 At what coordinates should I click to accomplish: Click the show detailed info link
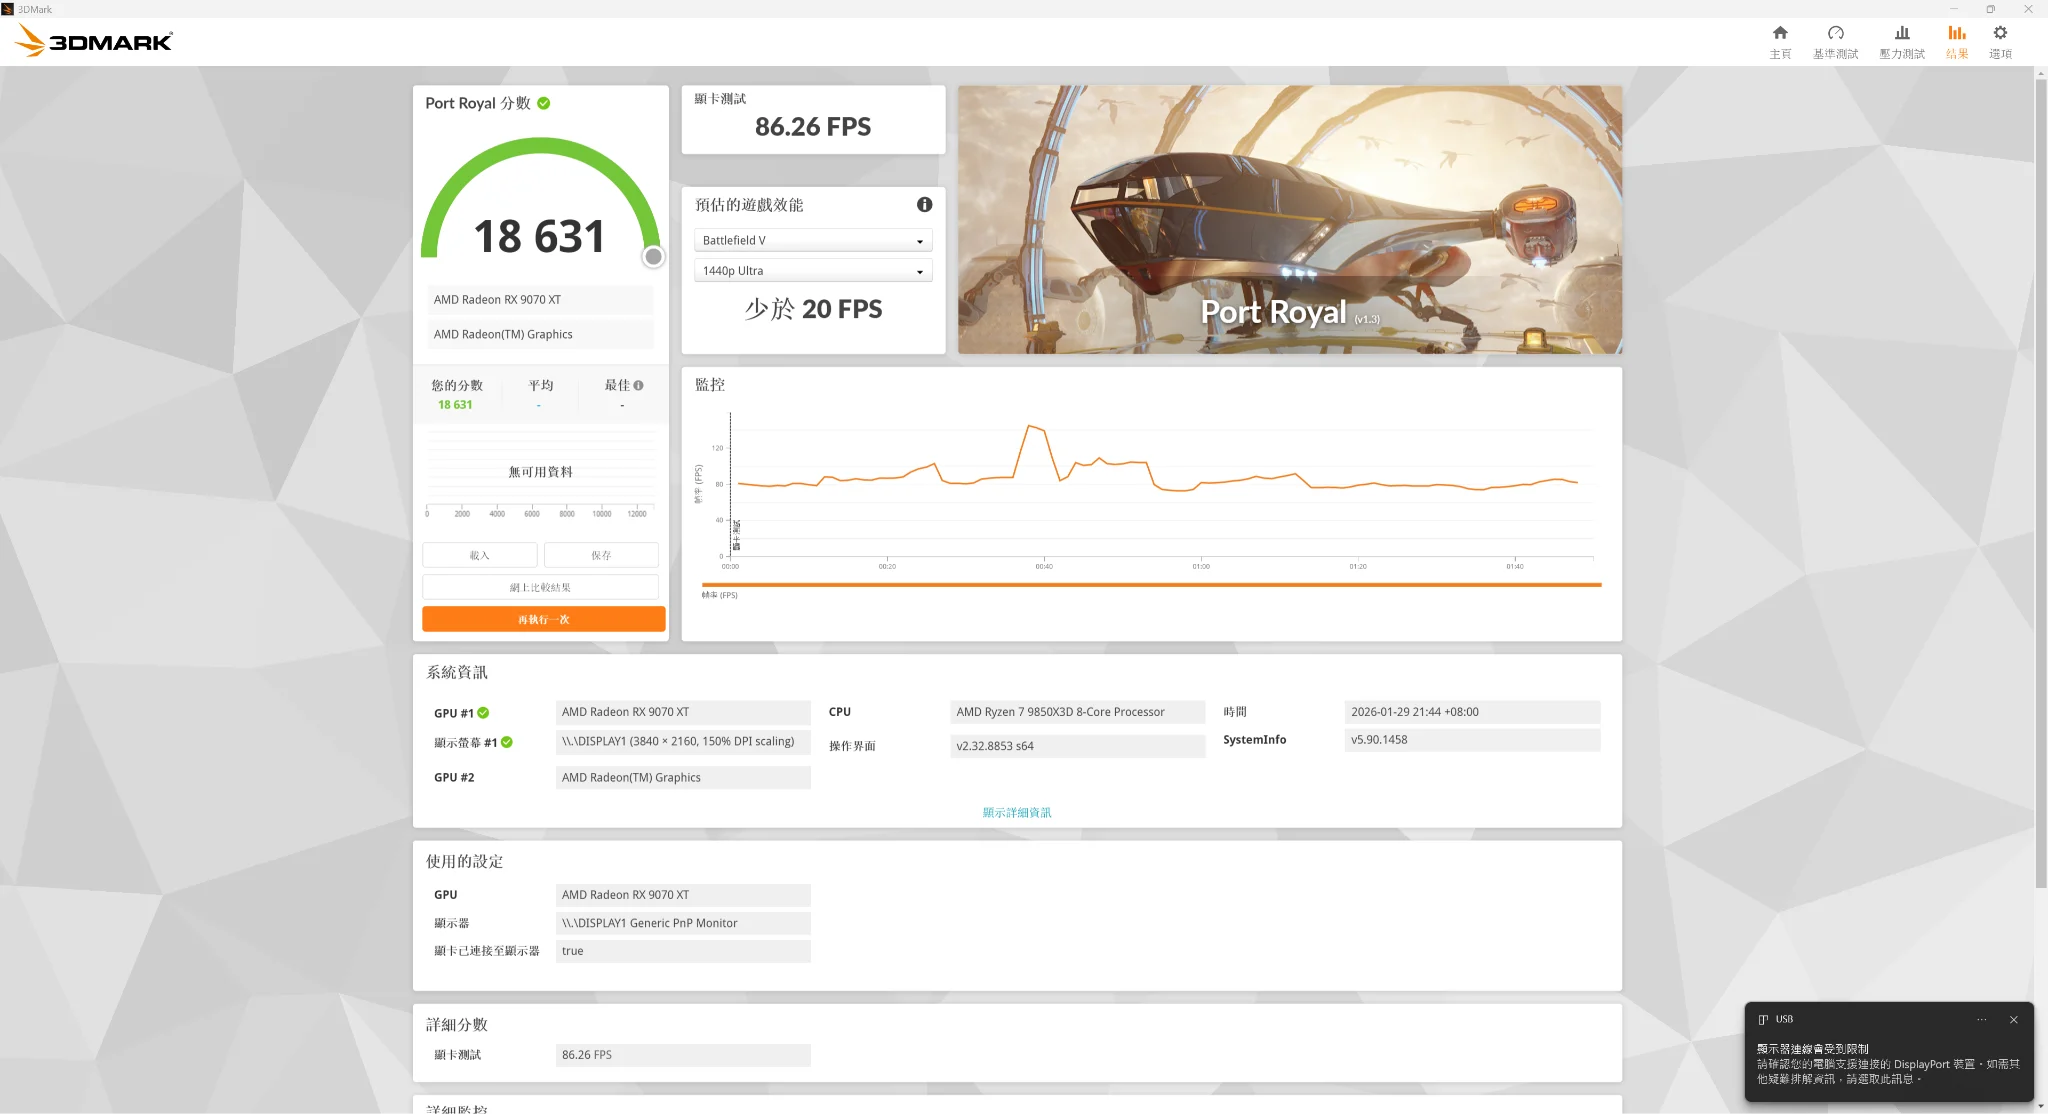tap(1016, 812)
